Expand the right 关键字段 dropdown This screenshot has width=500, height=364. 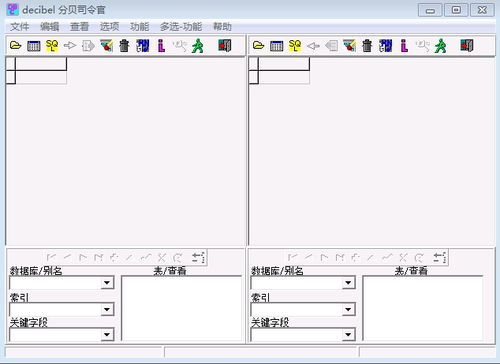(348, 334)
